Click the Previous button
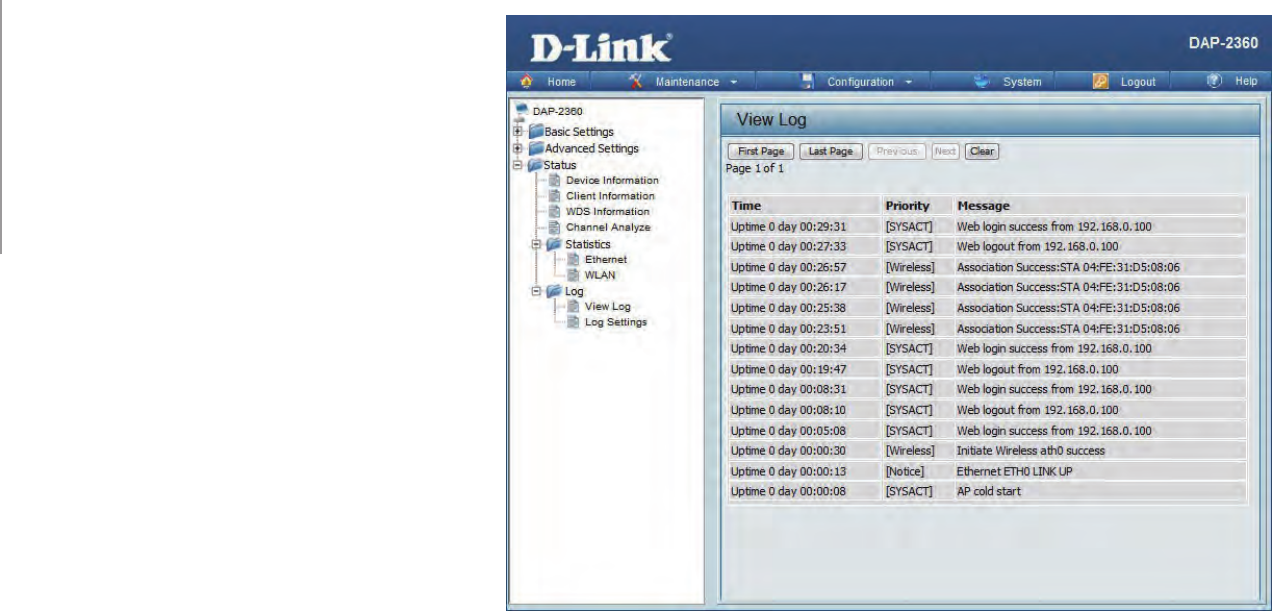1272x611 pixels. (x=897, y=151)
